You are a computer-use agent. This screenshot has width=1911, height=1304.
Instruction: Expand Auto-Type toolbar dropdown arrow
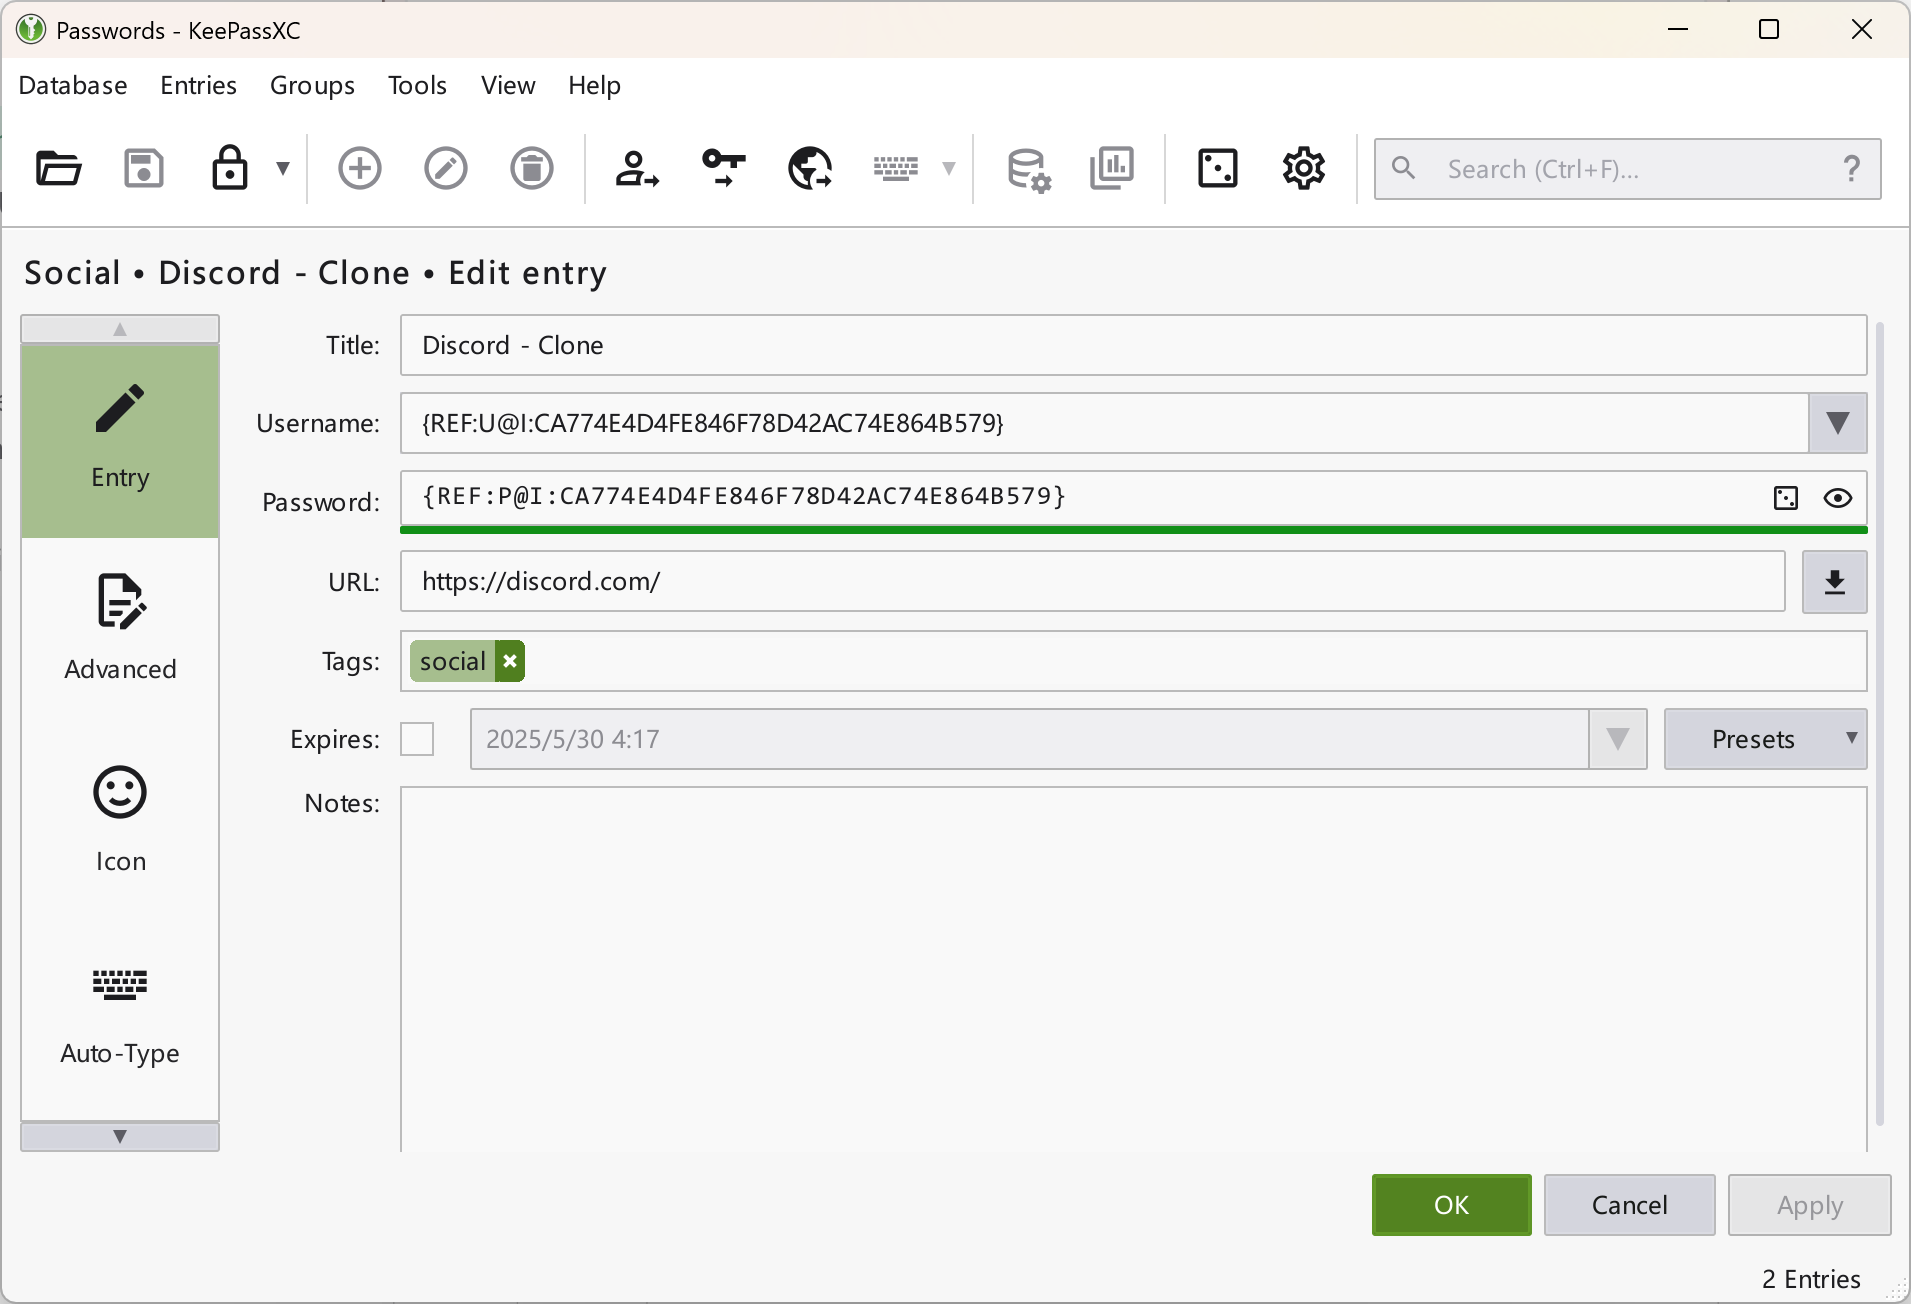[949, 168]
